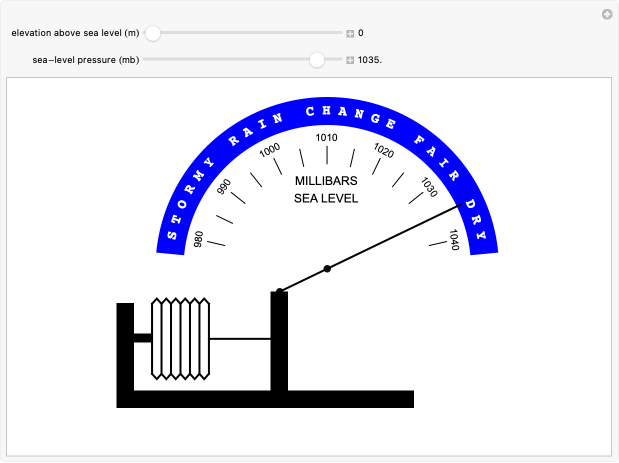The image size is (619, 463).
Task: Click the 'sea-level pressure (mb)' label
Action: click(x=86, y=60)
